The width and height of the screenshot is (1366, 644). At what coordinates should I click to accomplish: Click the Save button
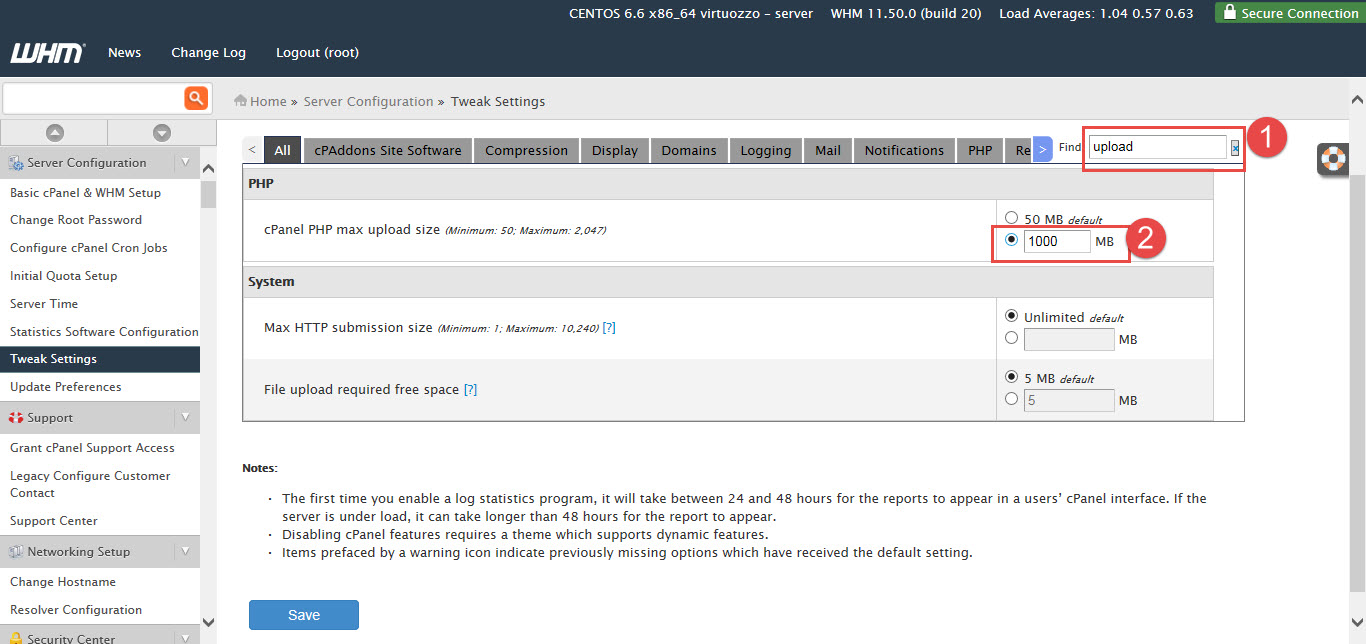click(x=303, y=615)
